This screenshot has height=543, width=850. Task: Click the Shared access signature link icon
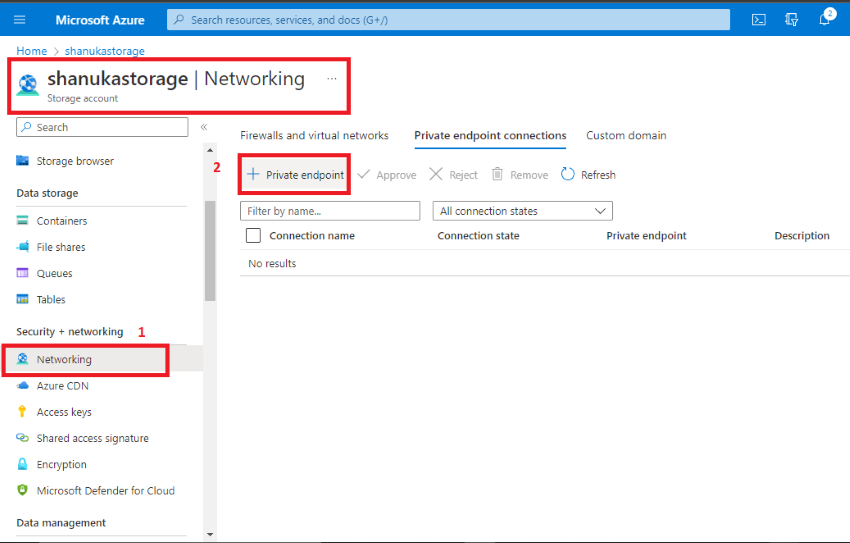click(x=22, y=437)
